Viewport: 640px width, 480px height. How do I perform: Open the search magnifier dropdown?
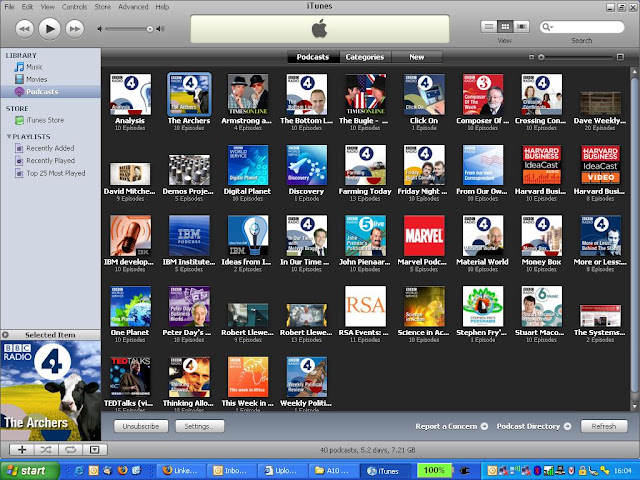(x=547, y=27)
